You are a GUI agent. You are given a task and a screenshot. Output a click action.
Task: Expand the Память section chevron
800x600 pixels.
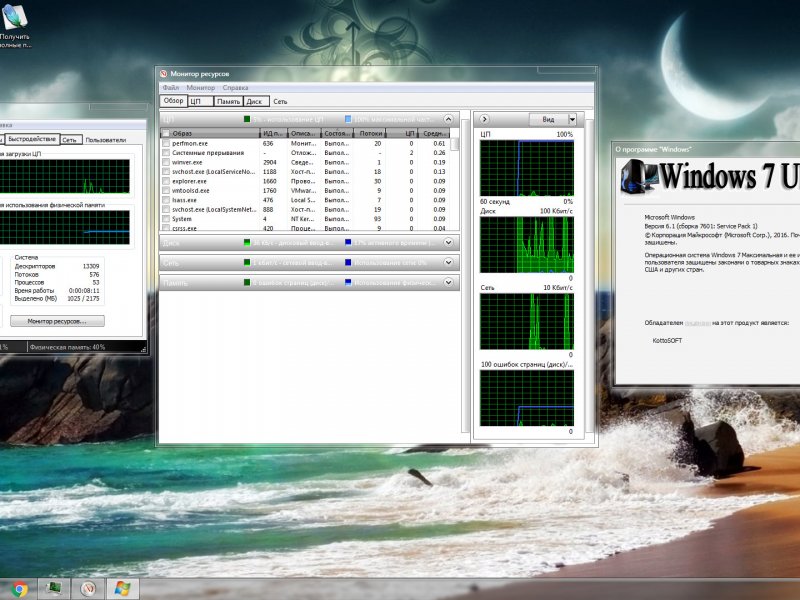[448, 282]
